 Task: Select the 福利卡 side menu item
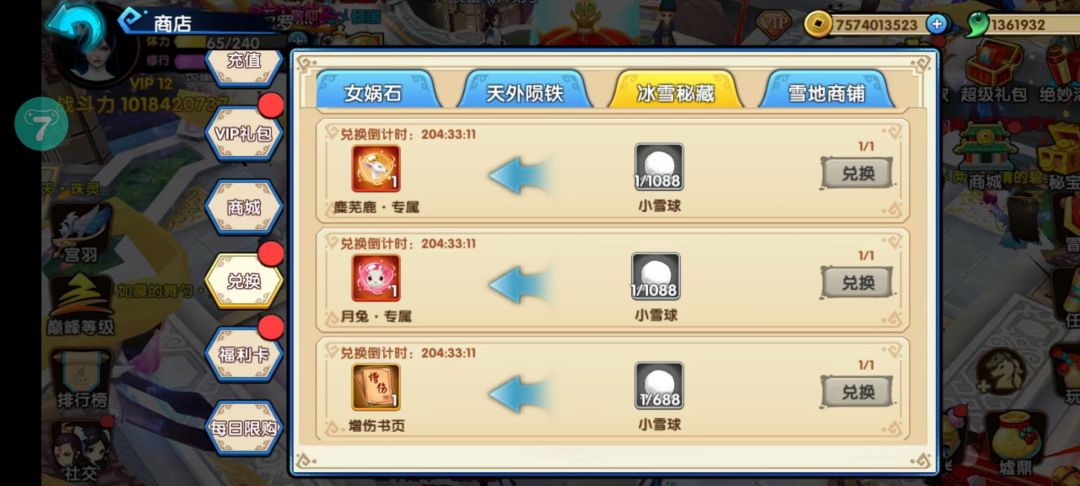[244, 354]
